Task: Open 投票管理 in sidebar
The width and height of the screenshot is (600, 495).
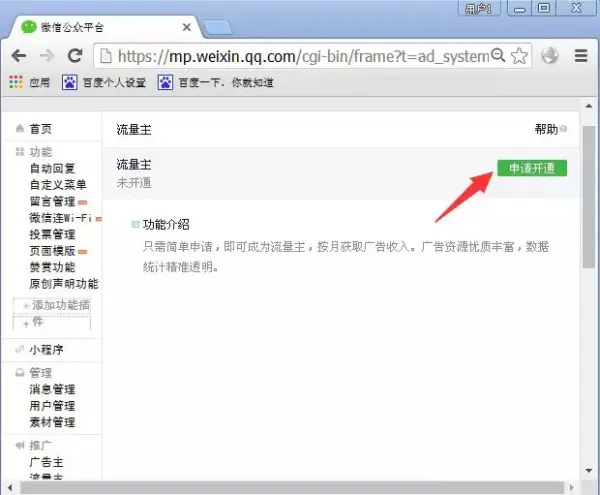Action: [52, 234]
